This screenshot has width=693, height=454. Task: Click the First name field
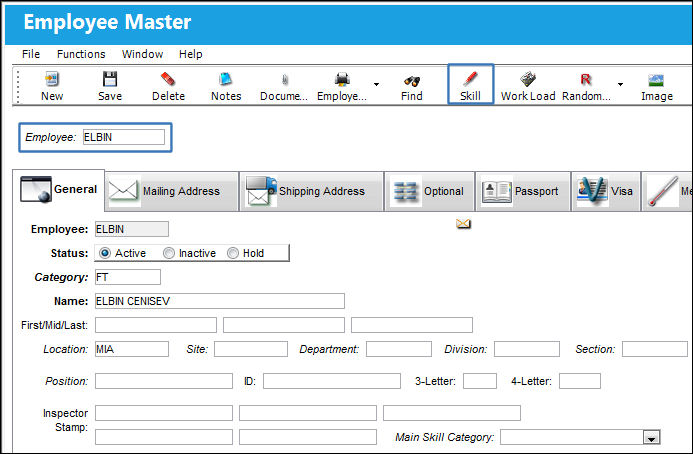pos(156,325)
